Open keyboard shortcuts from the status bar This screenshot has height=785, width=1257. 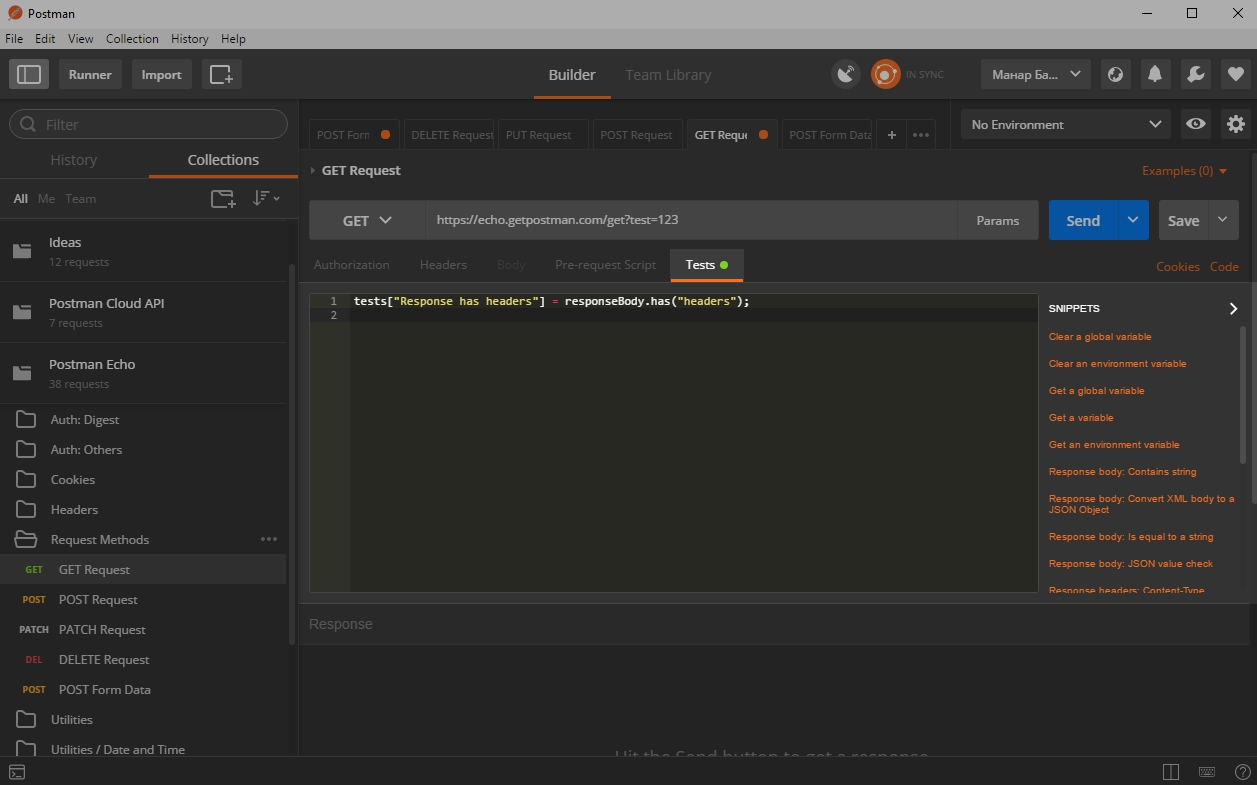[1206, 771]
